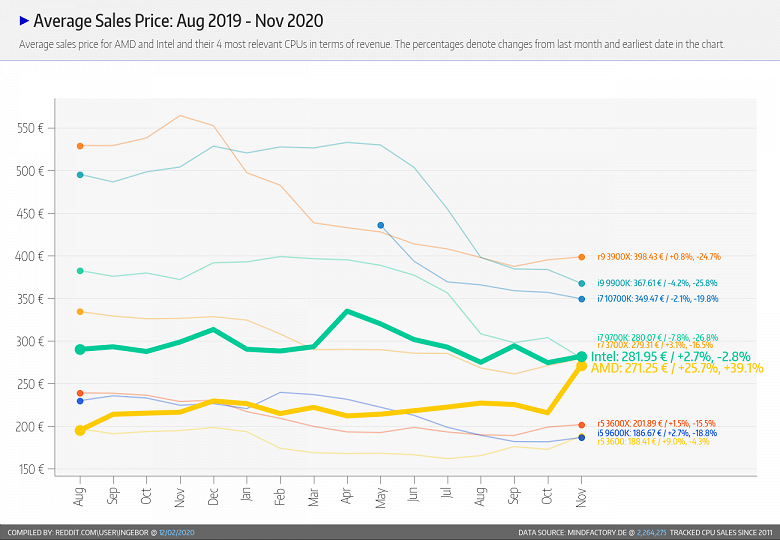Click the i9 9900K teal endpoint dot at November
The image size is (780, 540).
point(581,283)
